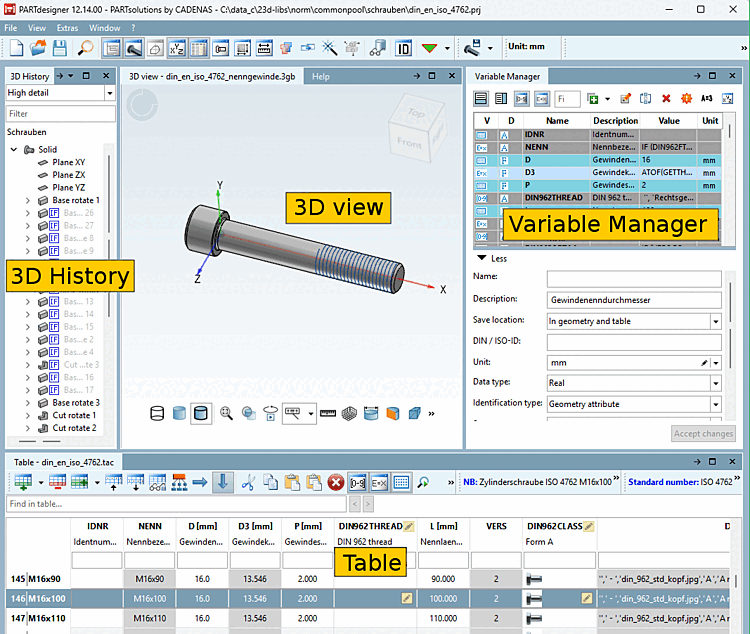750x634 pixels.
Task: Select Plane XY in history tree
Action: [68, 162]
